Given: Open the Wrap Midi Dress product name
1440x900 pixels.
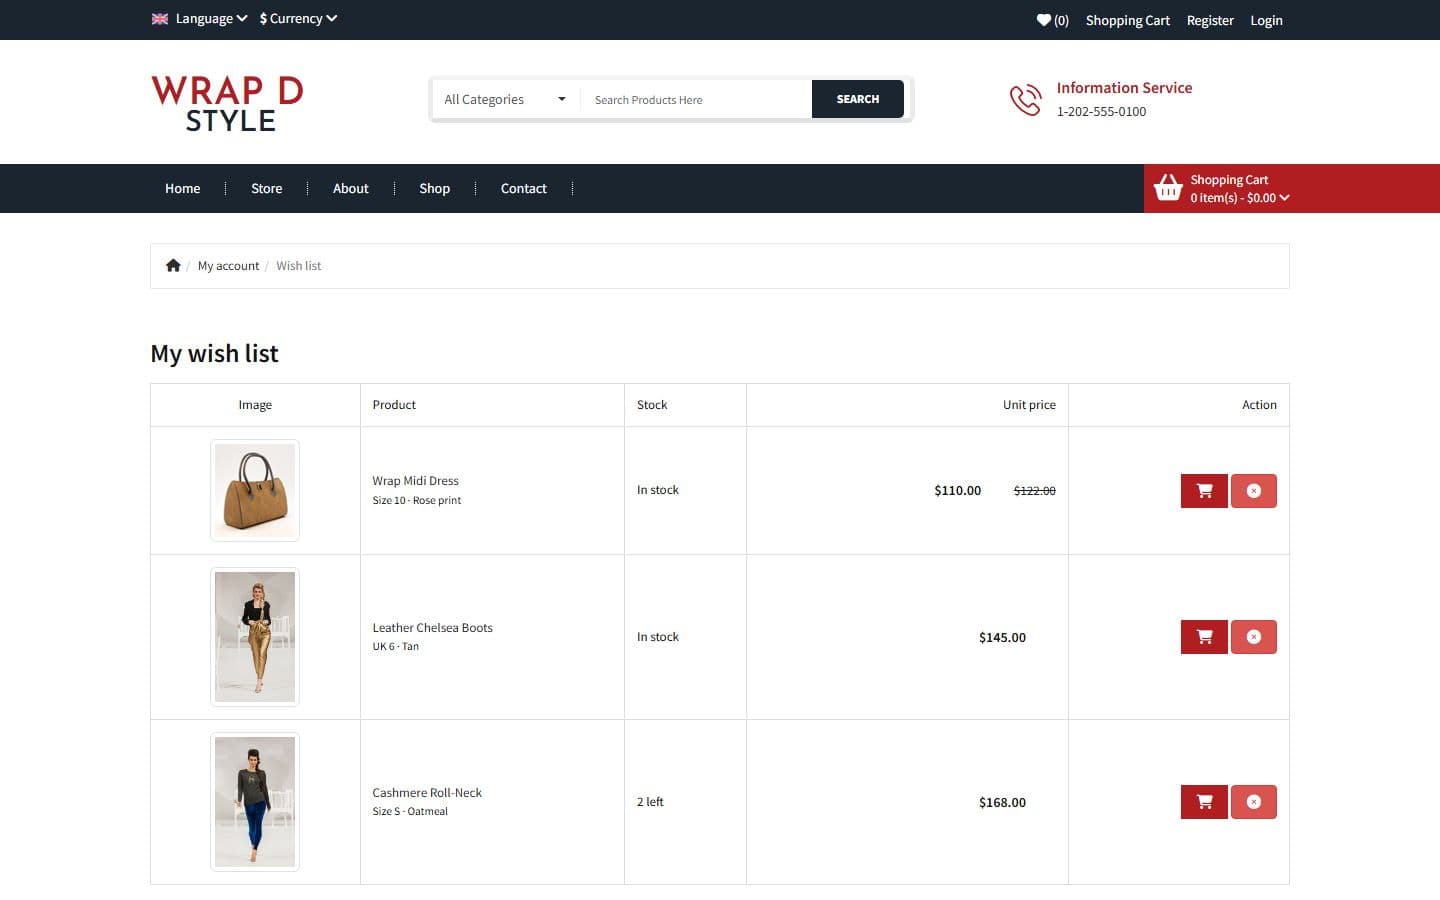Looking at the screenshot, I should (x=416, y=481).
